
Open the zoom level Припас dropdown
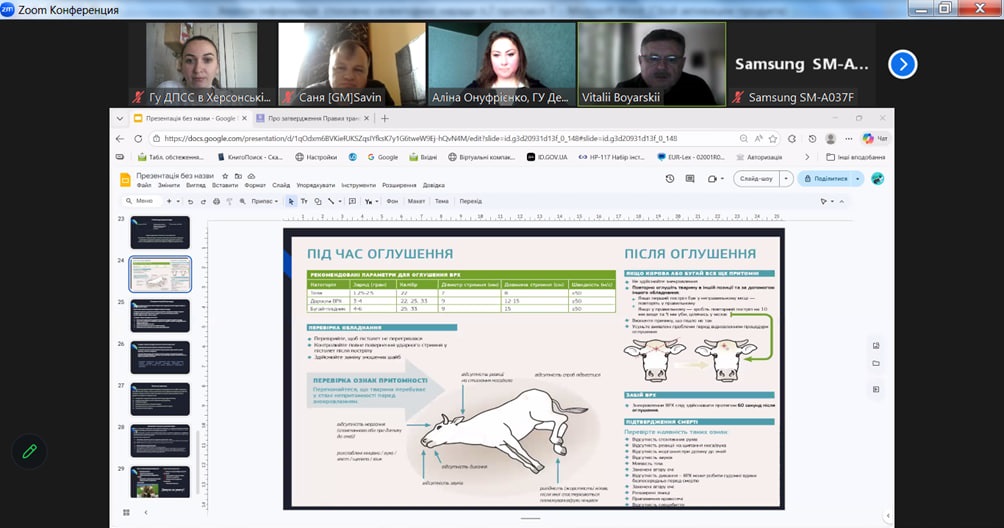(265, 201)
